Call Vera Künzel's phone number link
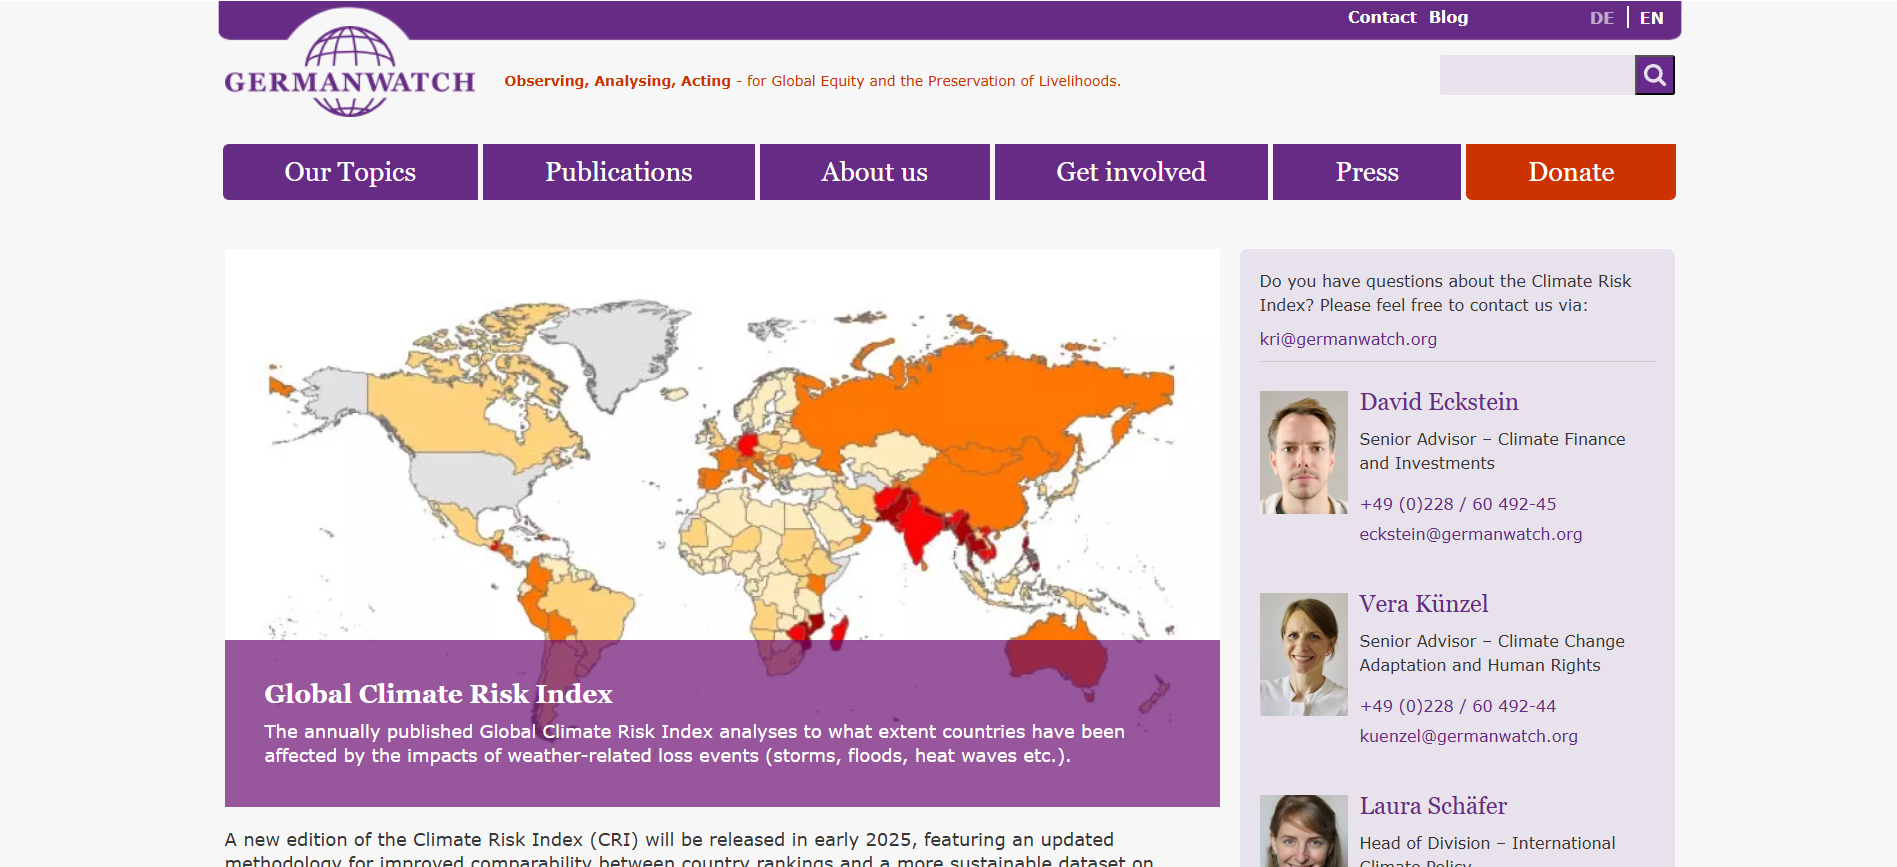This screenshot has width=1897, height=867. [1457, 706]
